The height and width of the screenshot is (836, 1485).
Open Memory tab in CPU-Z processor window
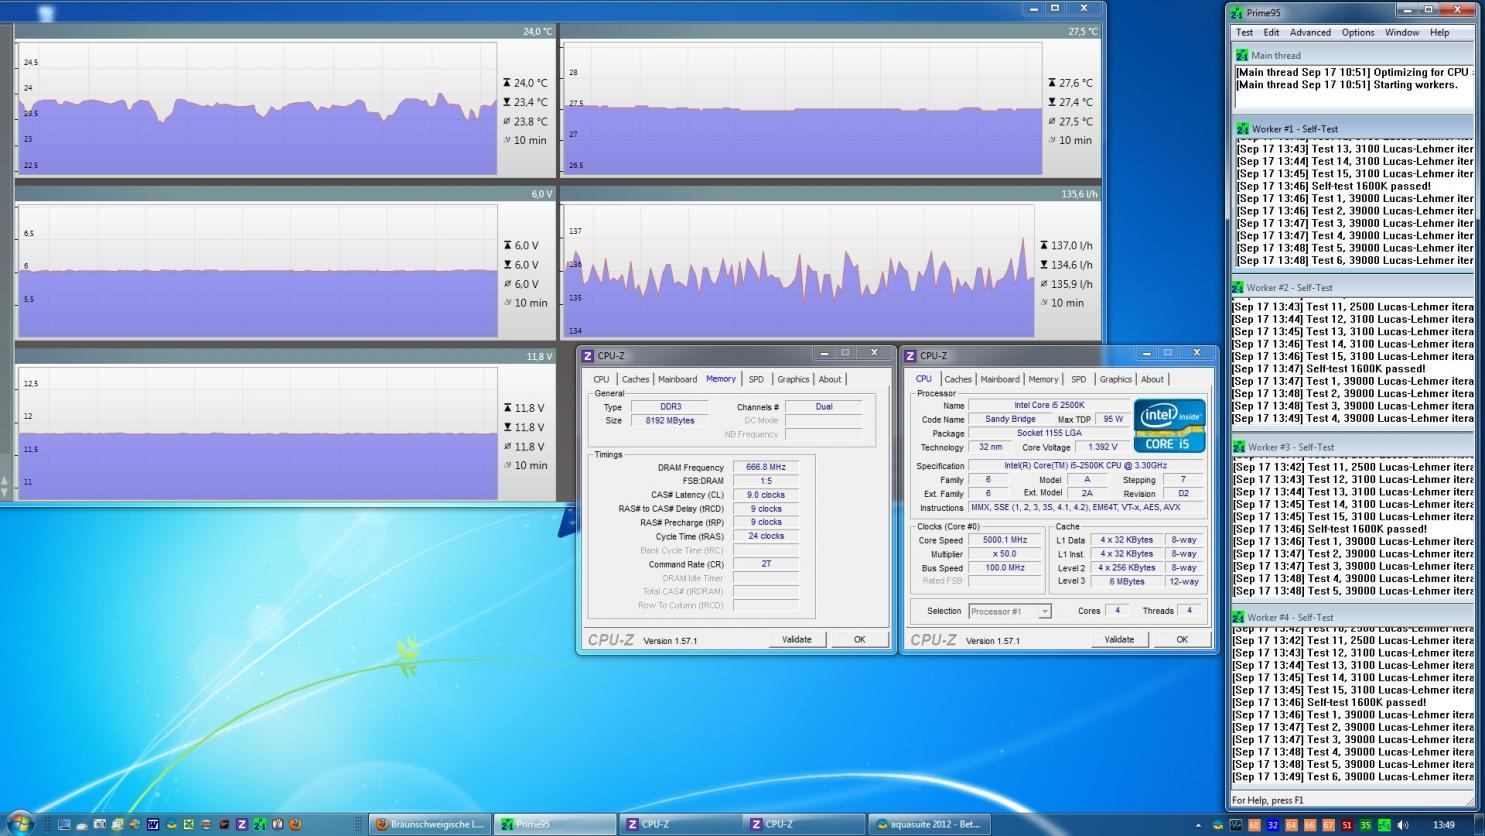pyautogui.click(x=1043, y=379)
